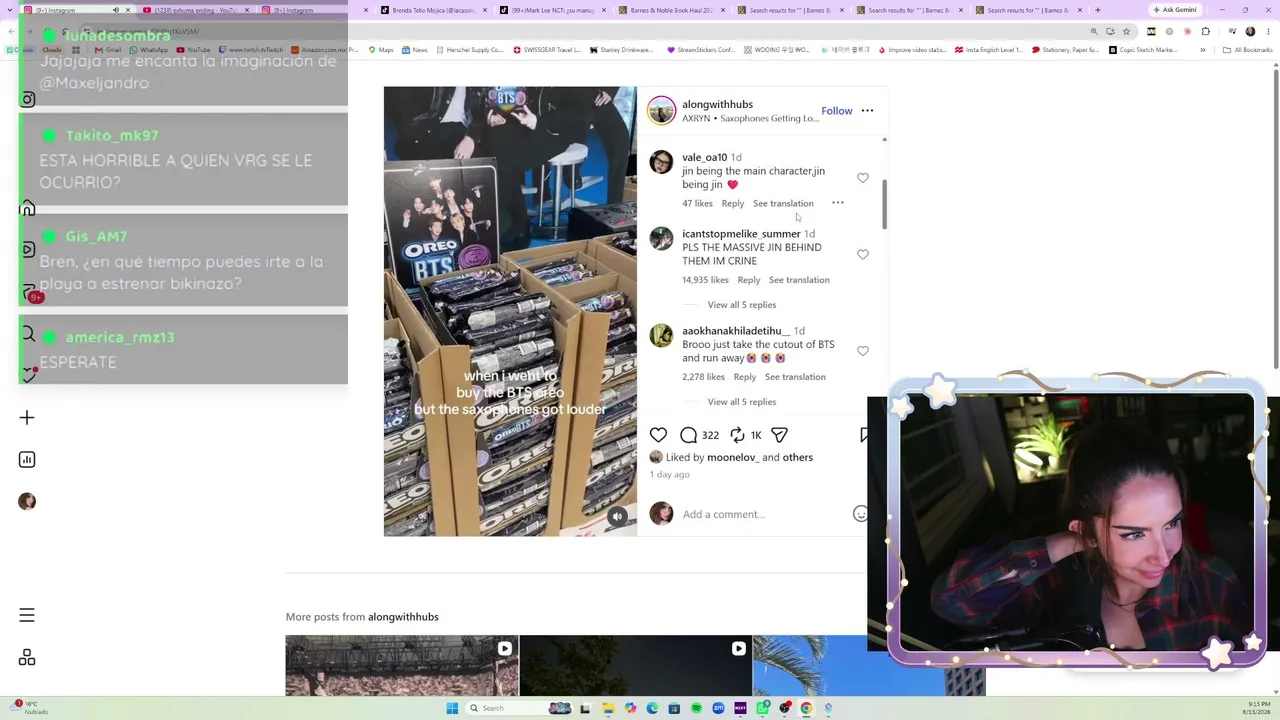
Task: Open Spotify from the taskbar
Action: 696,708
